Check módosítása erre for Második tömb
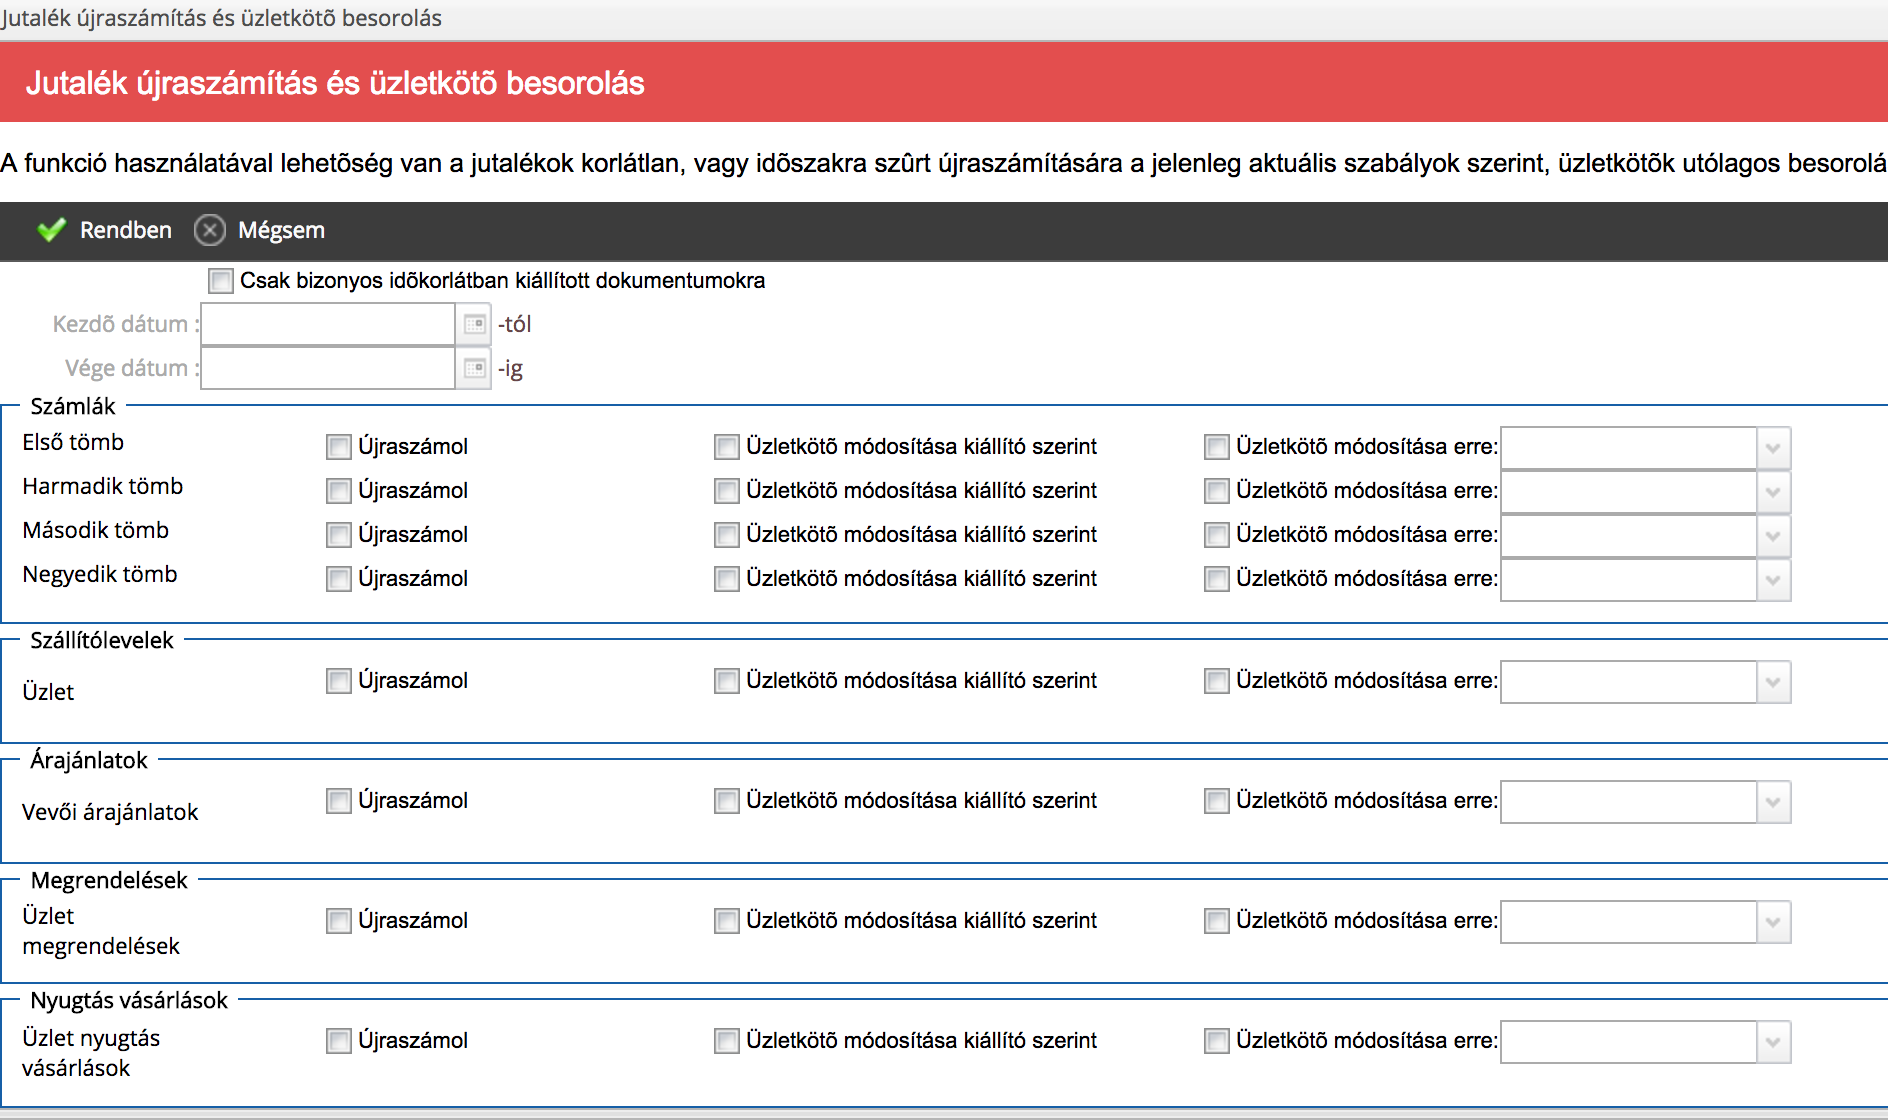This screenshot has width=1888, height=1120. tap(1217, 535)
